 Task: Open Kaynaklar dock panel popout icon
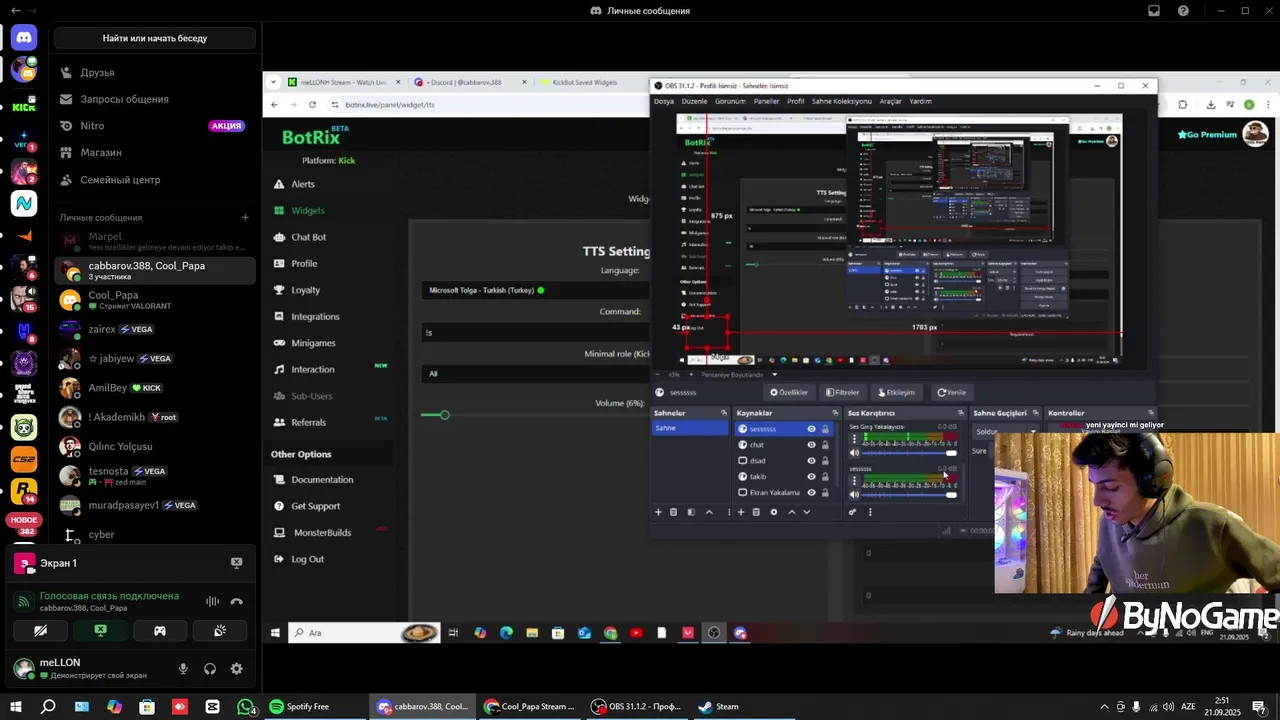tap(835, 413)
